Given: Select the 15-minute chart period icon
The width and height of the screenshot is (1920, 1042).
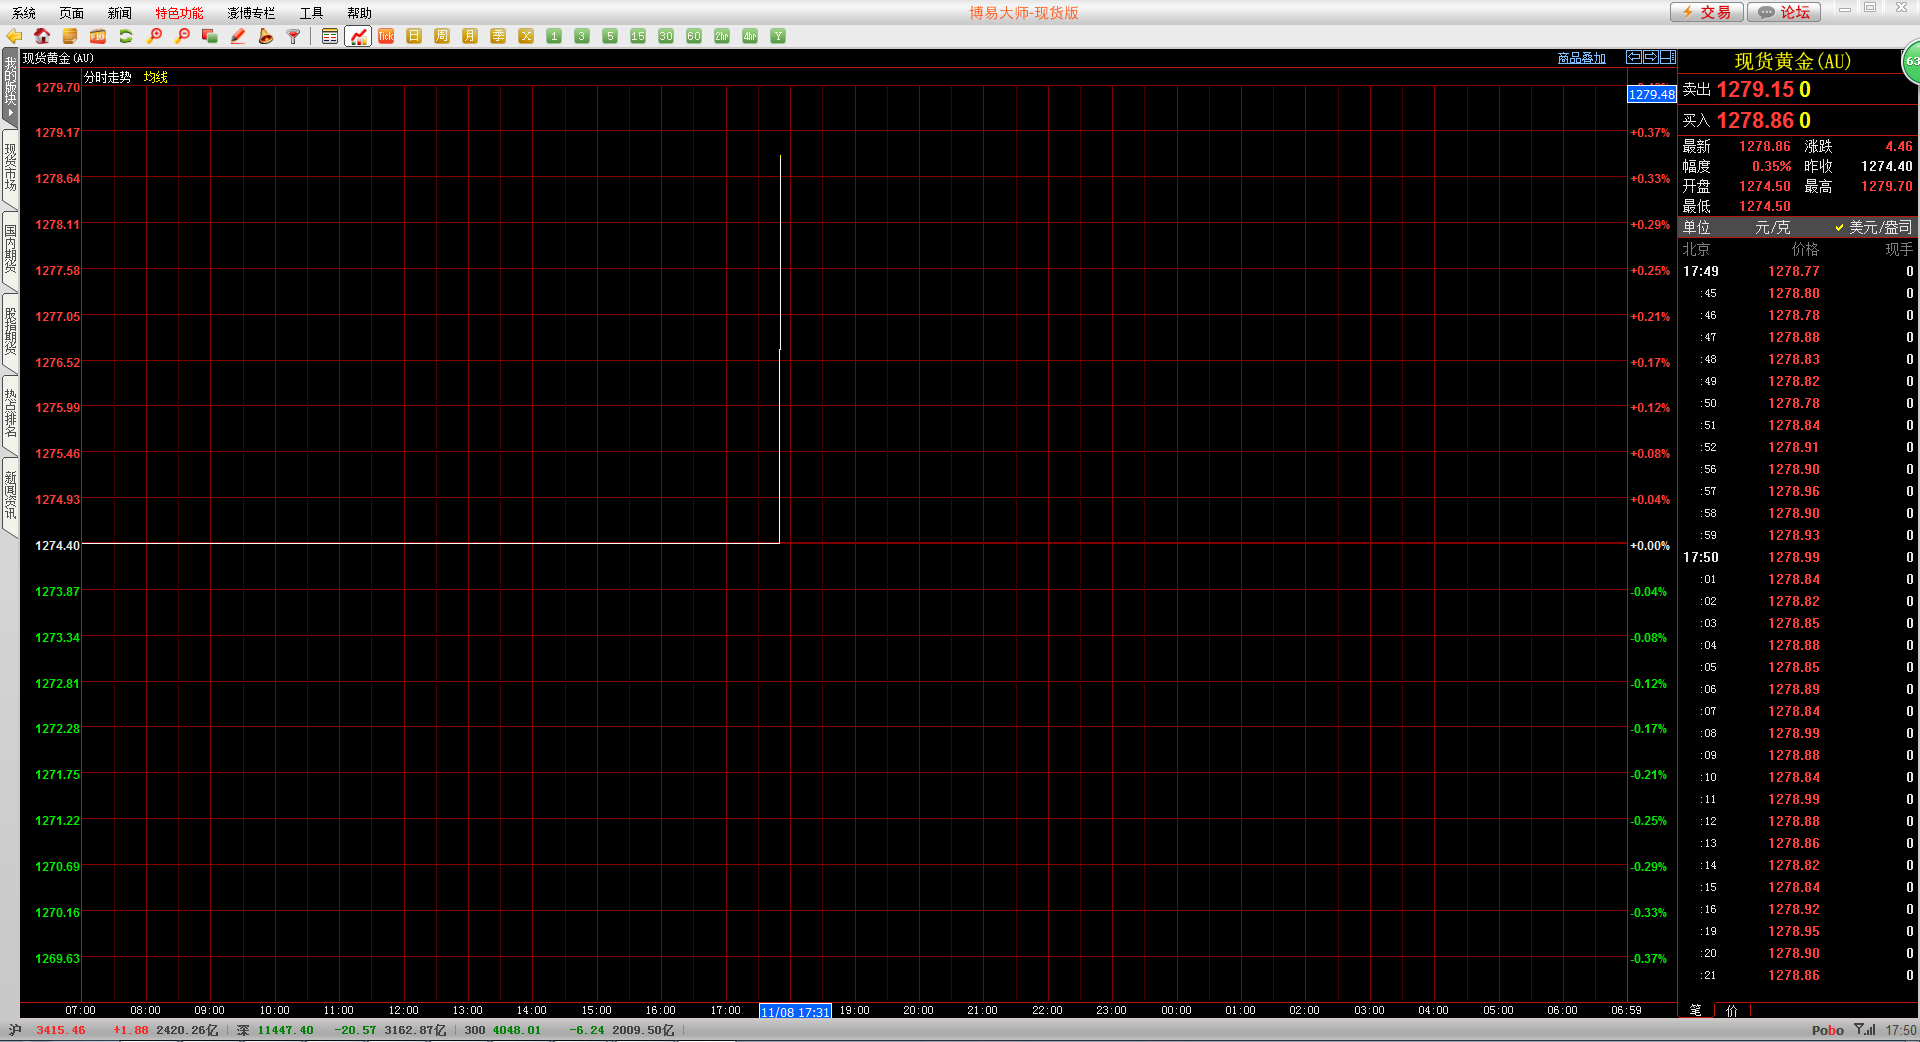Looking at the screenshot, I should (638, 36).
